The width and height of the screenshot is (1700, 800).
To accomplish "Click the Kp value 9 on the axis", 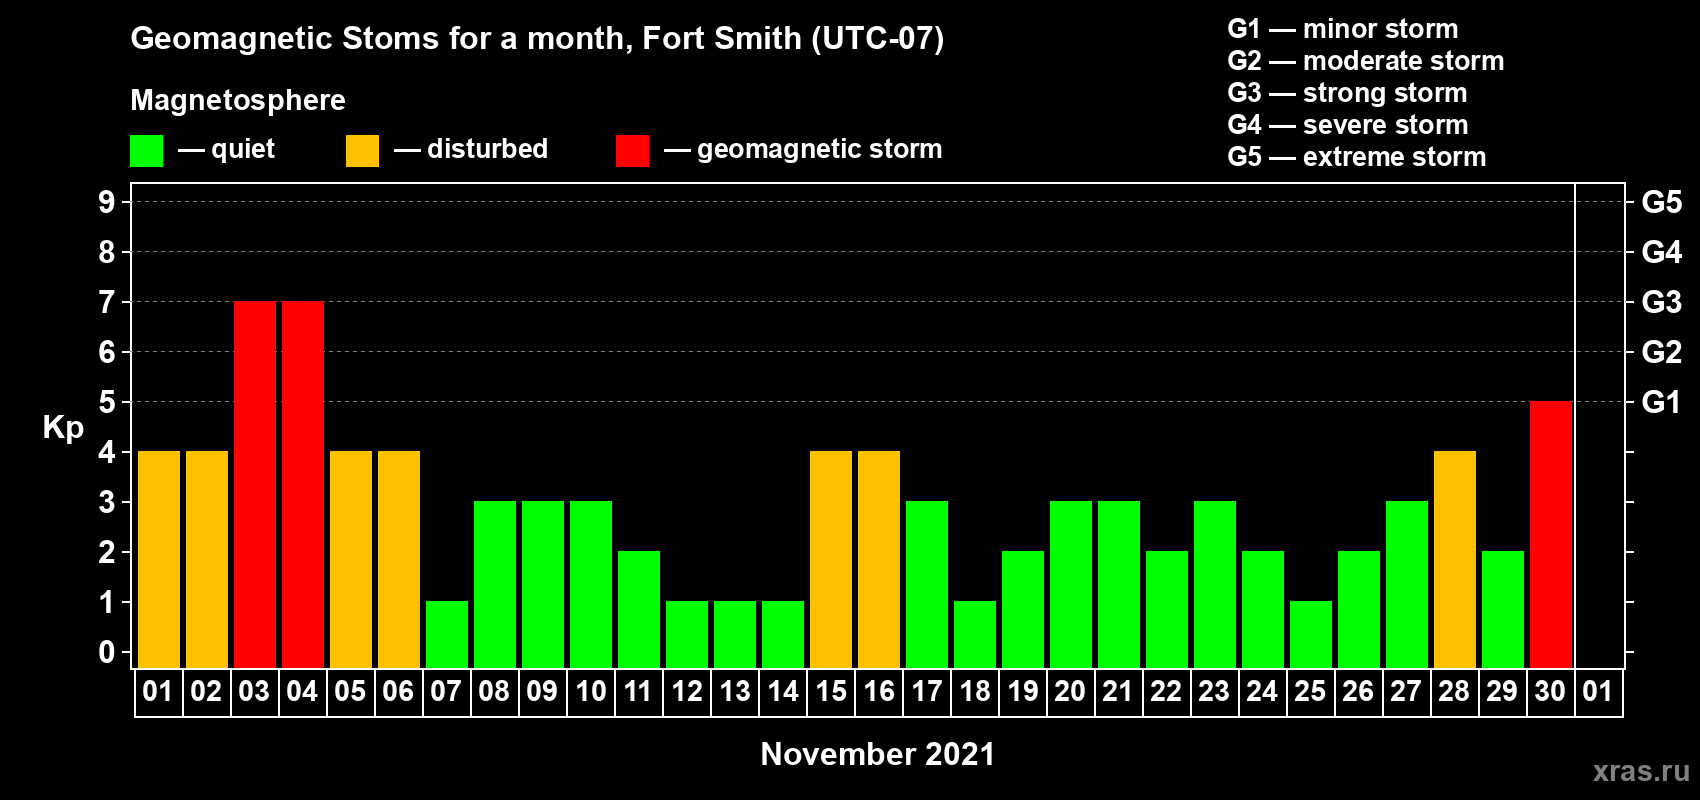I will click(x=107, y=202).
